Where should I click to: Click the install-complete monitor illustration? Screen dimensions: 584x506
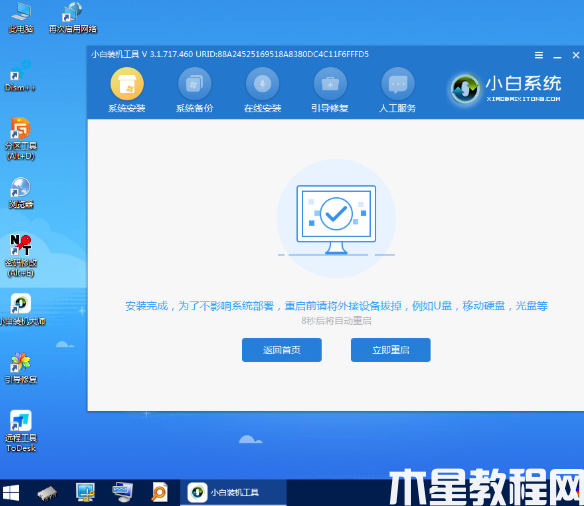(x=336, y=219)
